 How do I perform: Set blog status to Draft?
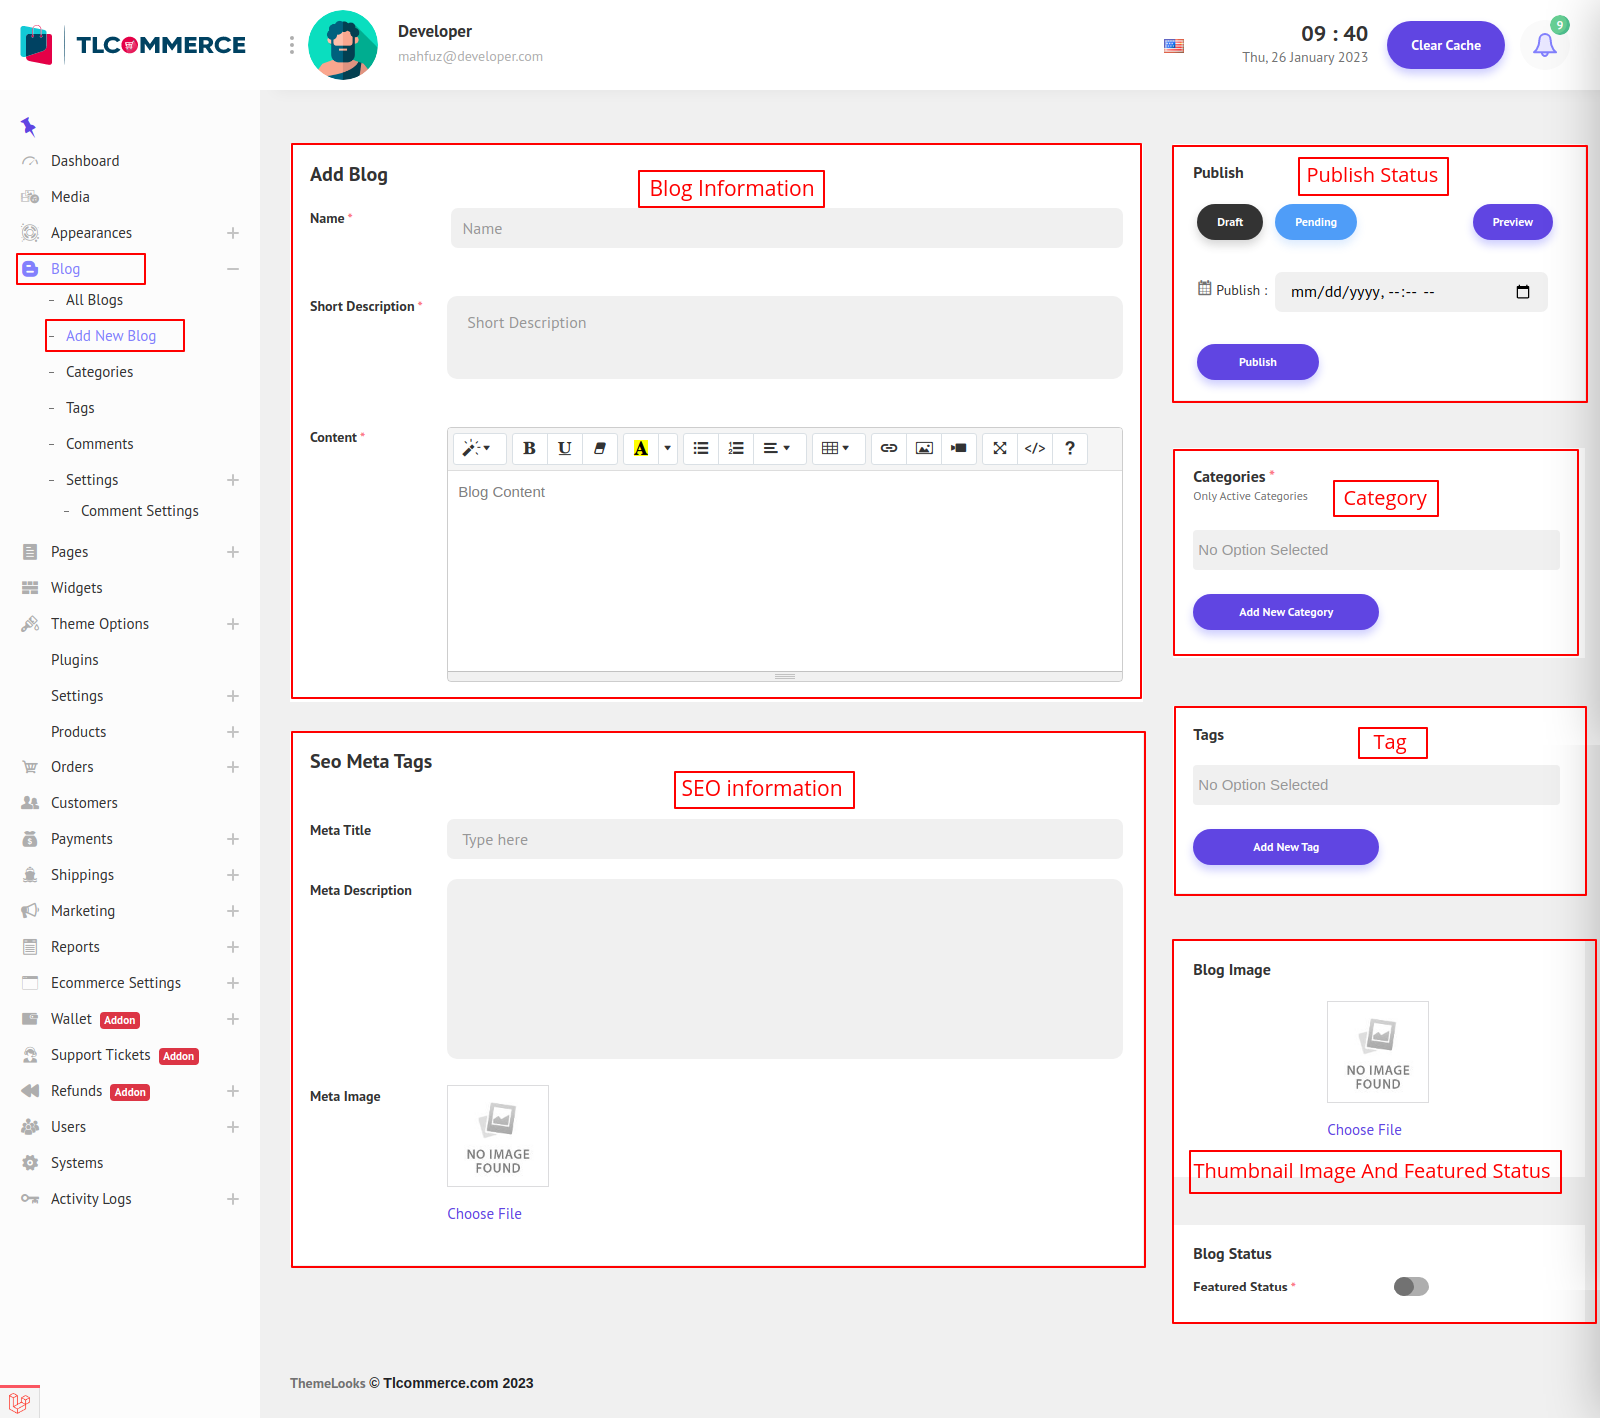coord(1229,222)
